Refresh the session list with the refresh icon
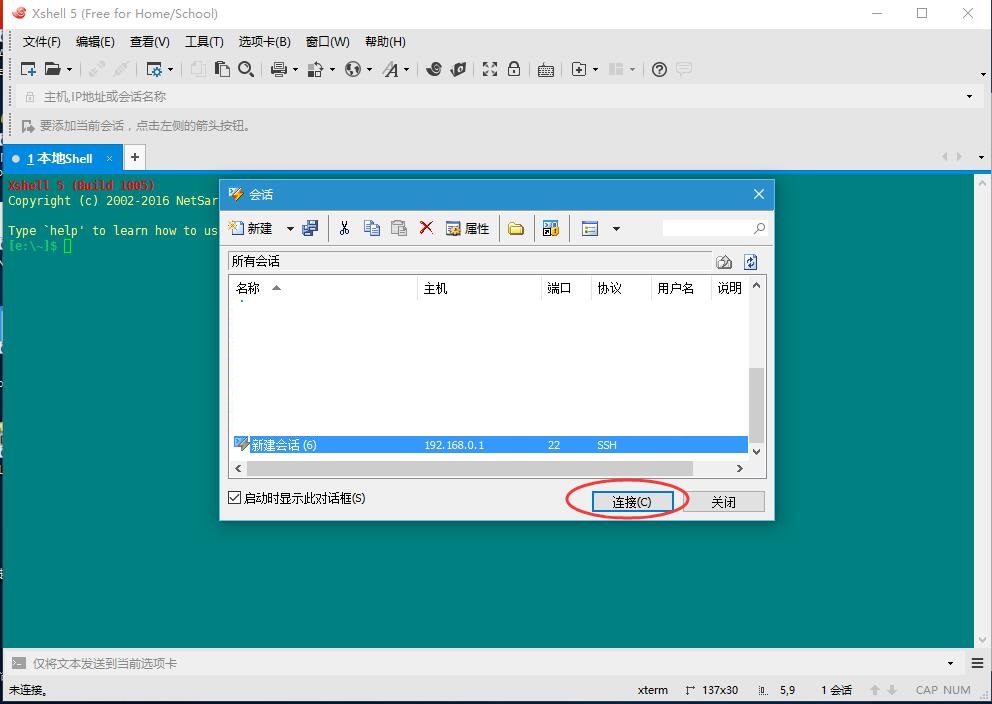Screen dimensions: 992x704 pyautogui.click(x=750, y=262)
